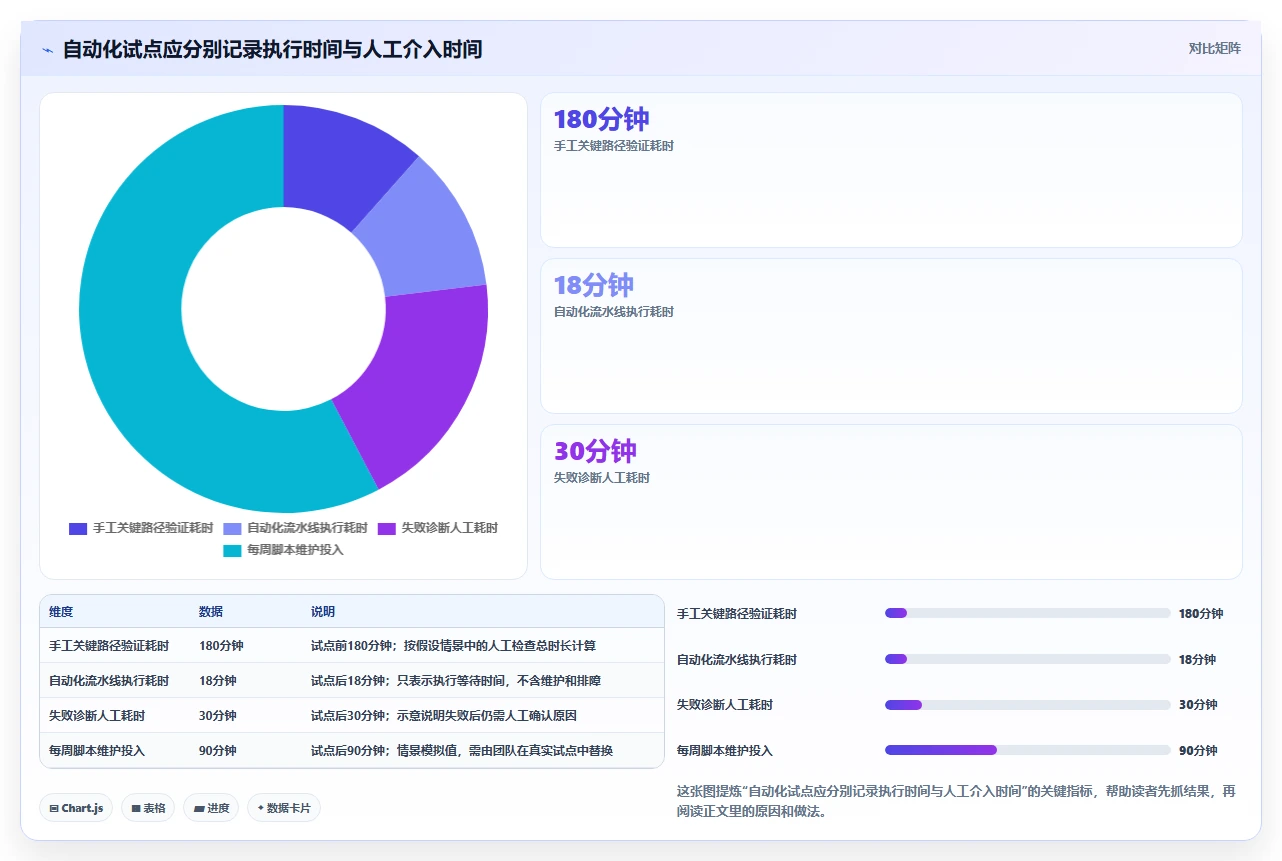Screen dimensions: 1282x861
Task: Click the 表格 tag
Action: pyautogui.click(x=148, y=808)
